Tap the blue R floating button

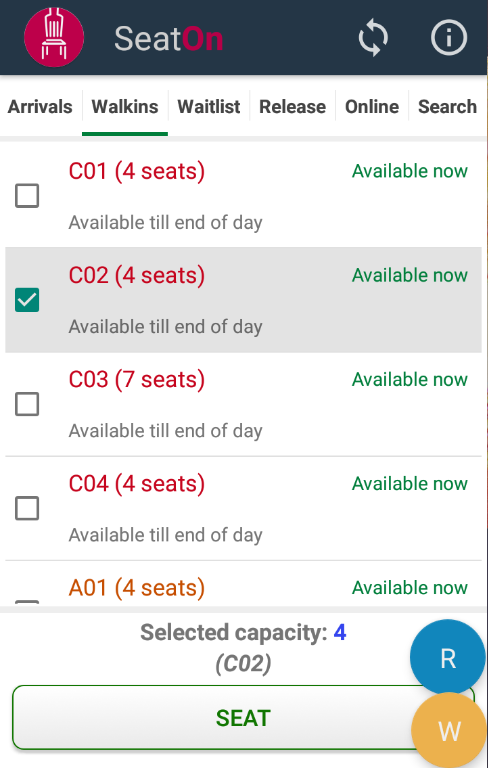(x=448, y=658)
